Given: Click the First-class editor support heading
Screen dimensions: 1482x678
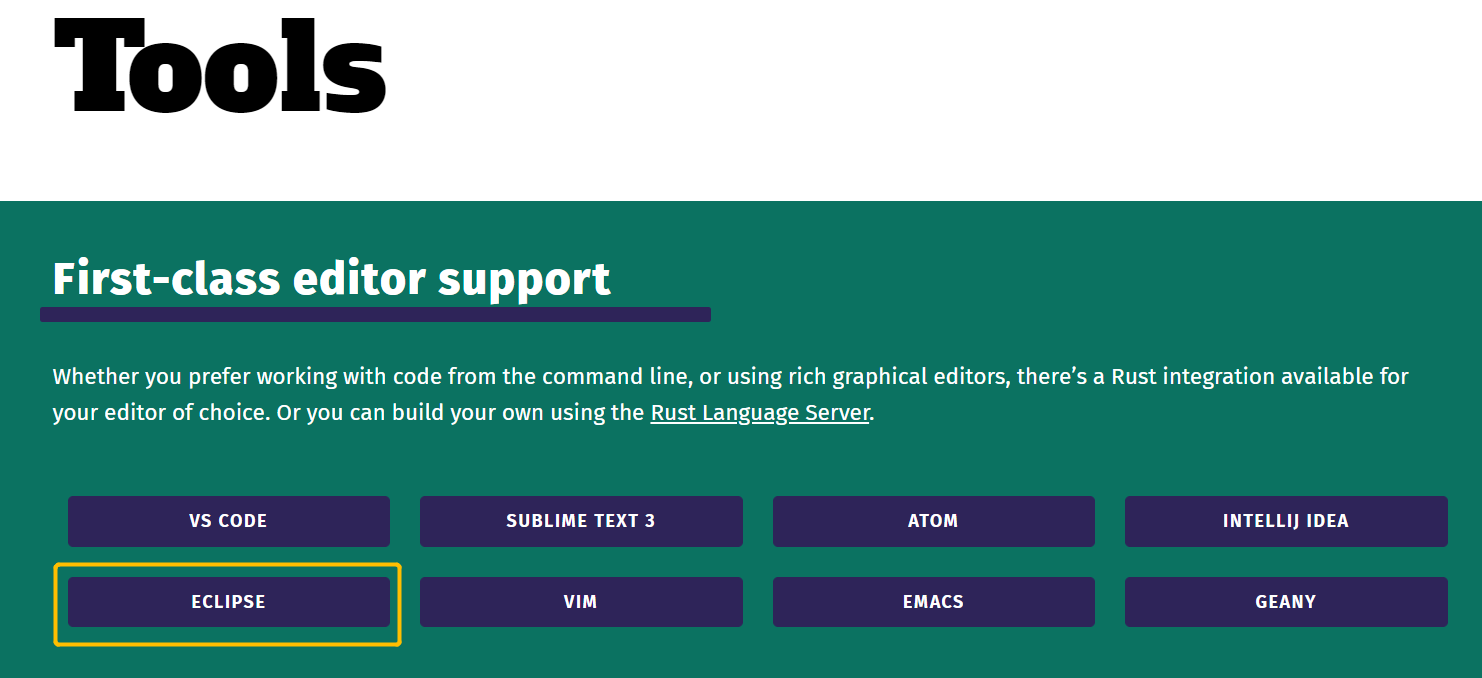Looking at the screenshot, I should click(x=331, y=279).
